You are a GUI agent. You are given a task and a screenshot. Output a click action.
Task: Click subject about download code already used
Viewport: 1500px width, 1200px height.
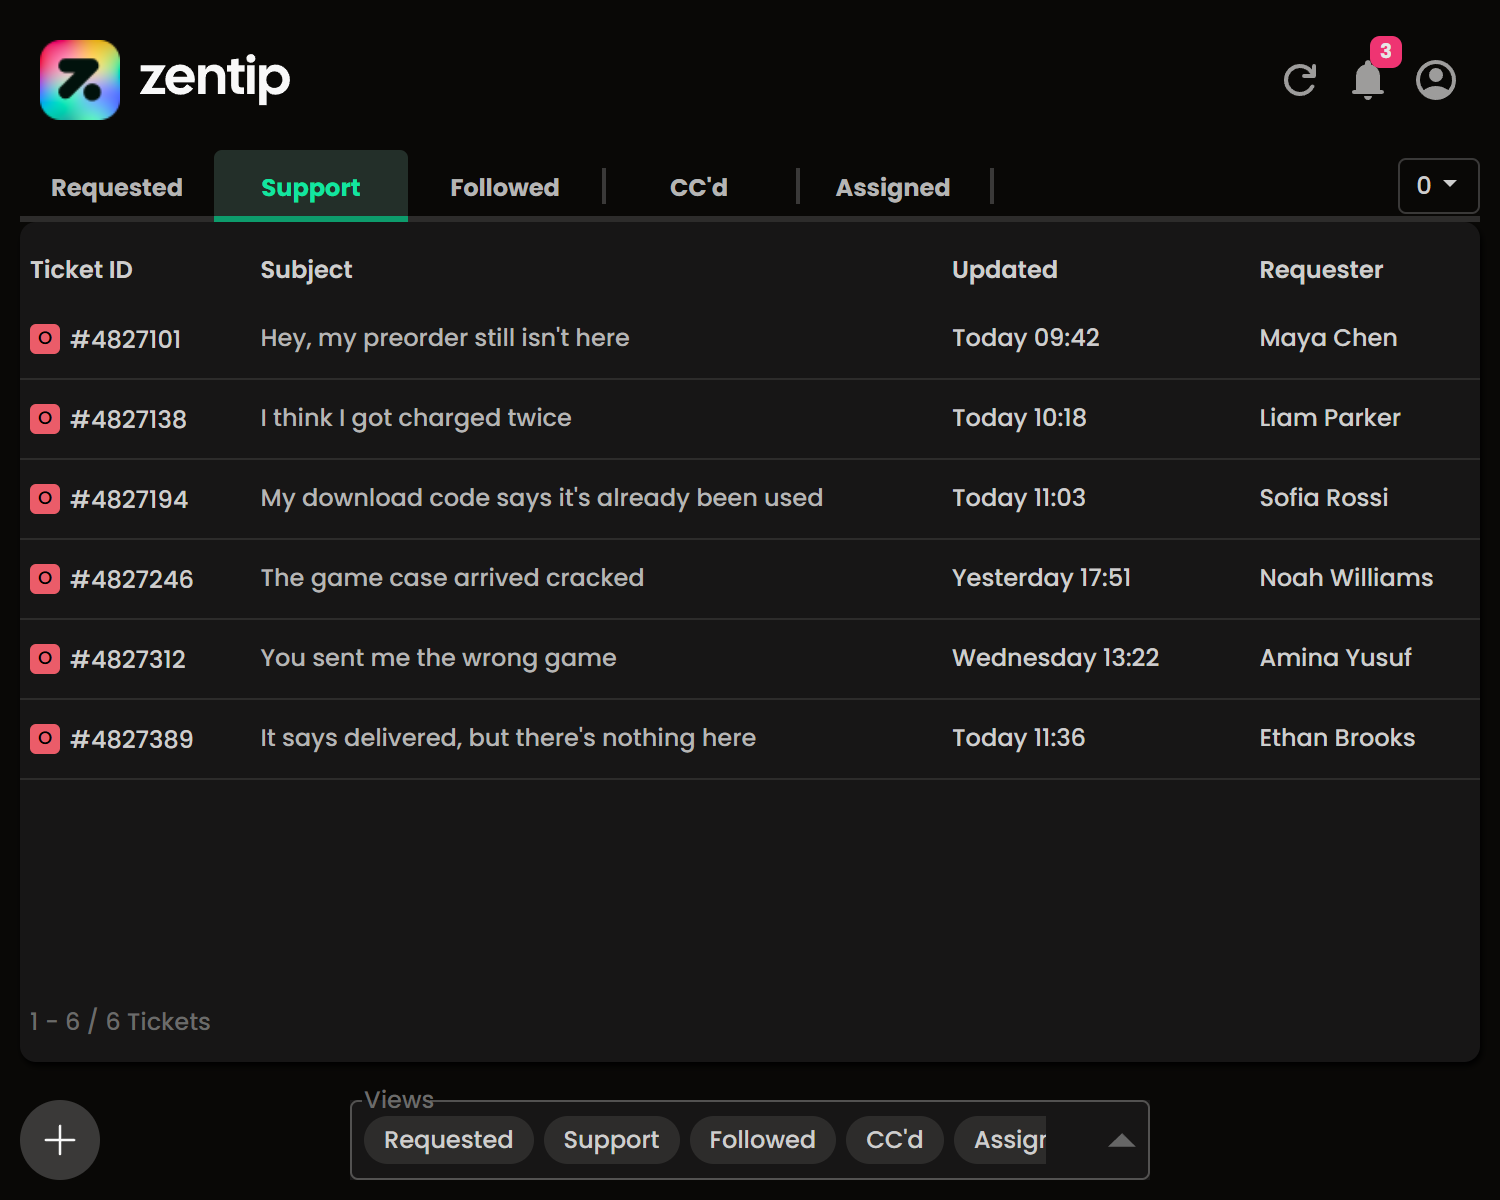point(541,498)
